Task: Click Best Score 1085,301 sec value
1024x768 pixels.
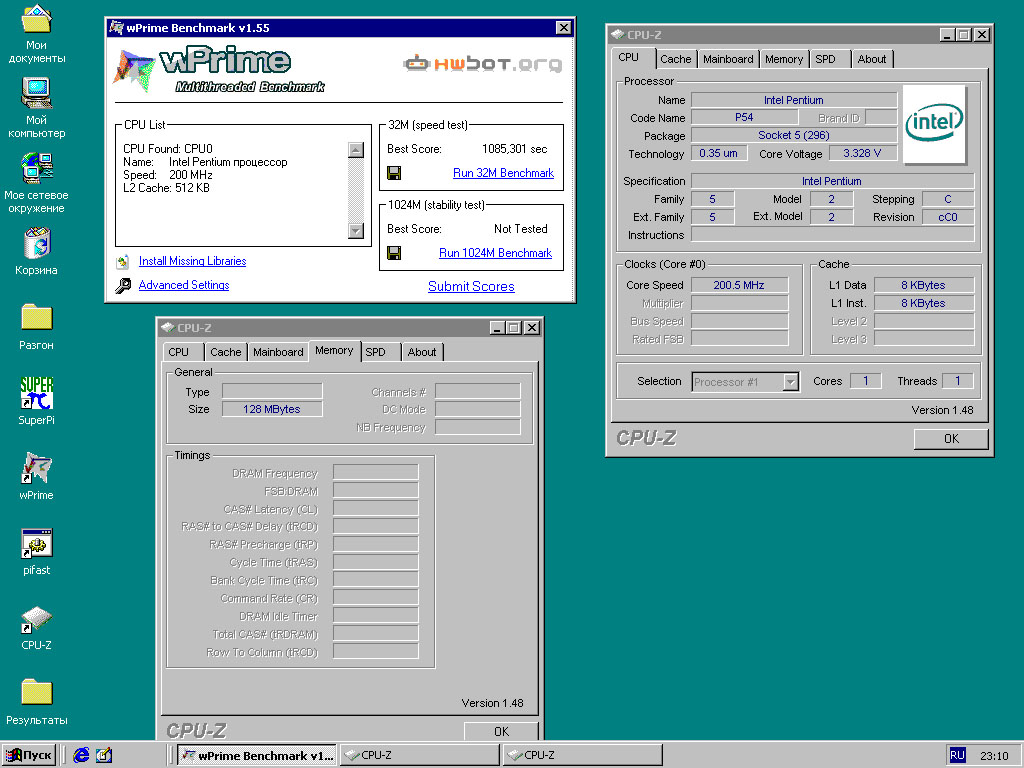Action: (x=515, y=149)
